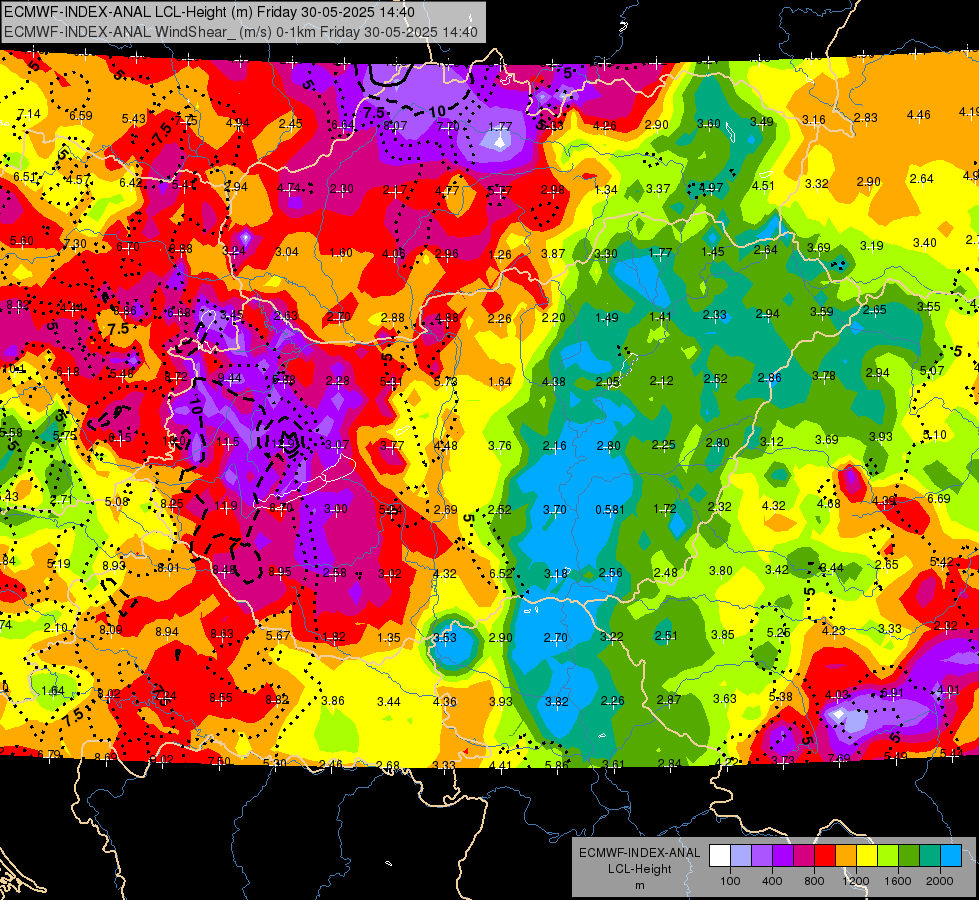Click the wind shear value 6.69
This screenshot has height=900, width=979.
coord(938,498)
